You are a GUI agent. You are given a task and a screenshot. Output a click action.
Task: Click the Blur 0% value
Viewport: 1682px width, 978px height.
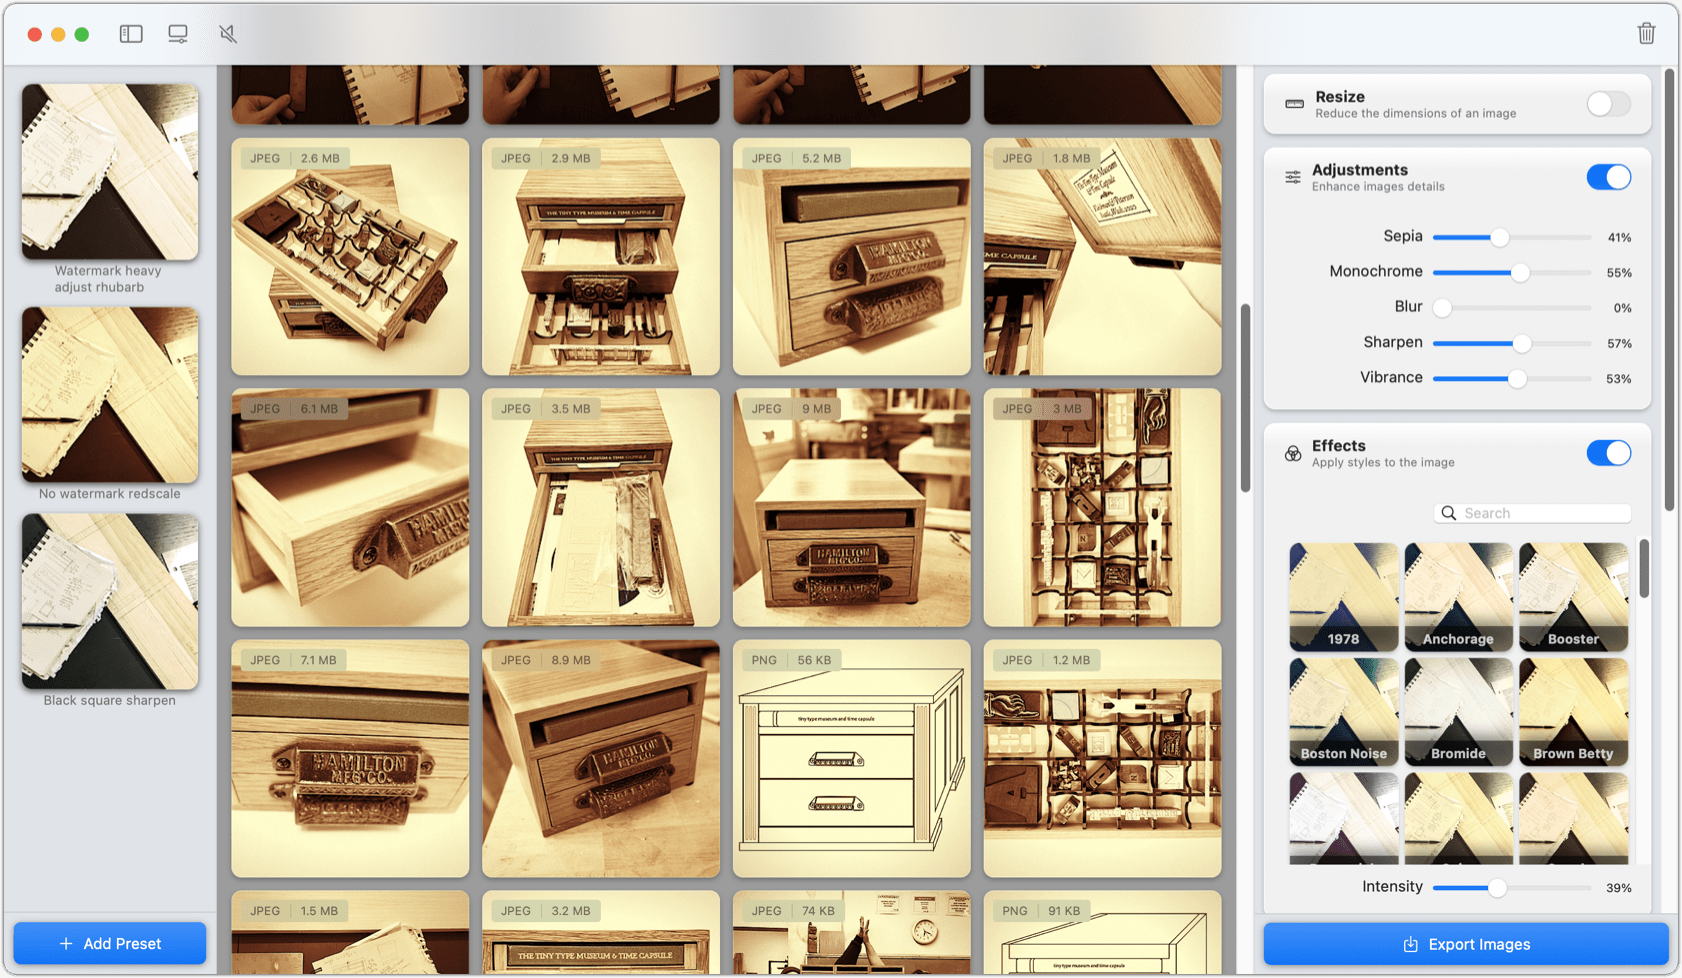[x=1622, y=308]
